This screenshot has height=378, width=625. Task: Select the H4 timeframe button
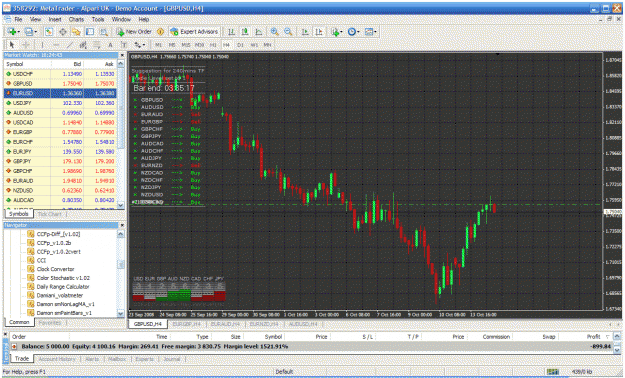[x=226, y=45]
